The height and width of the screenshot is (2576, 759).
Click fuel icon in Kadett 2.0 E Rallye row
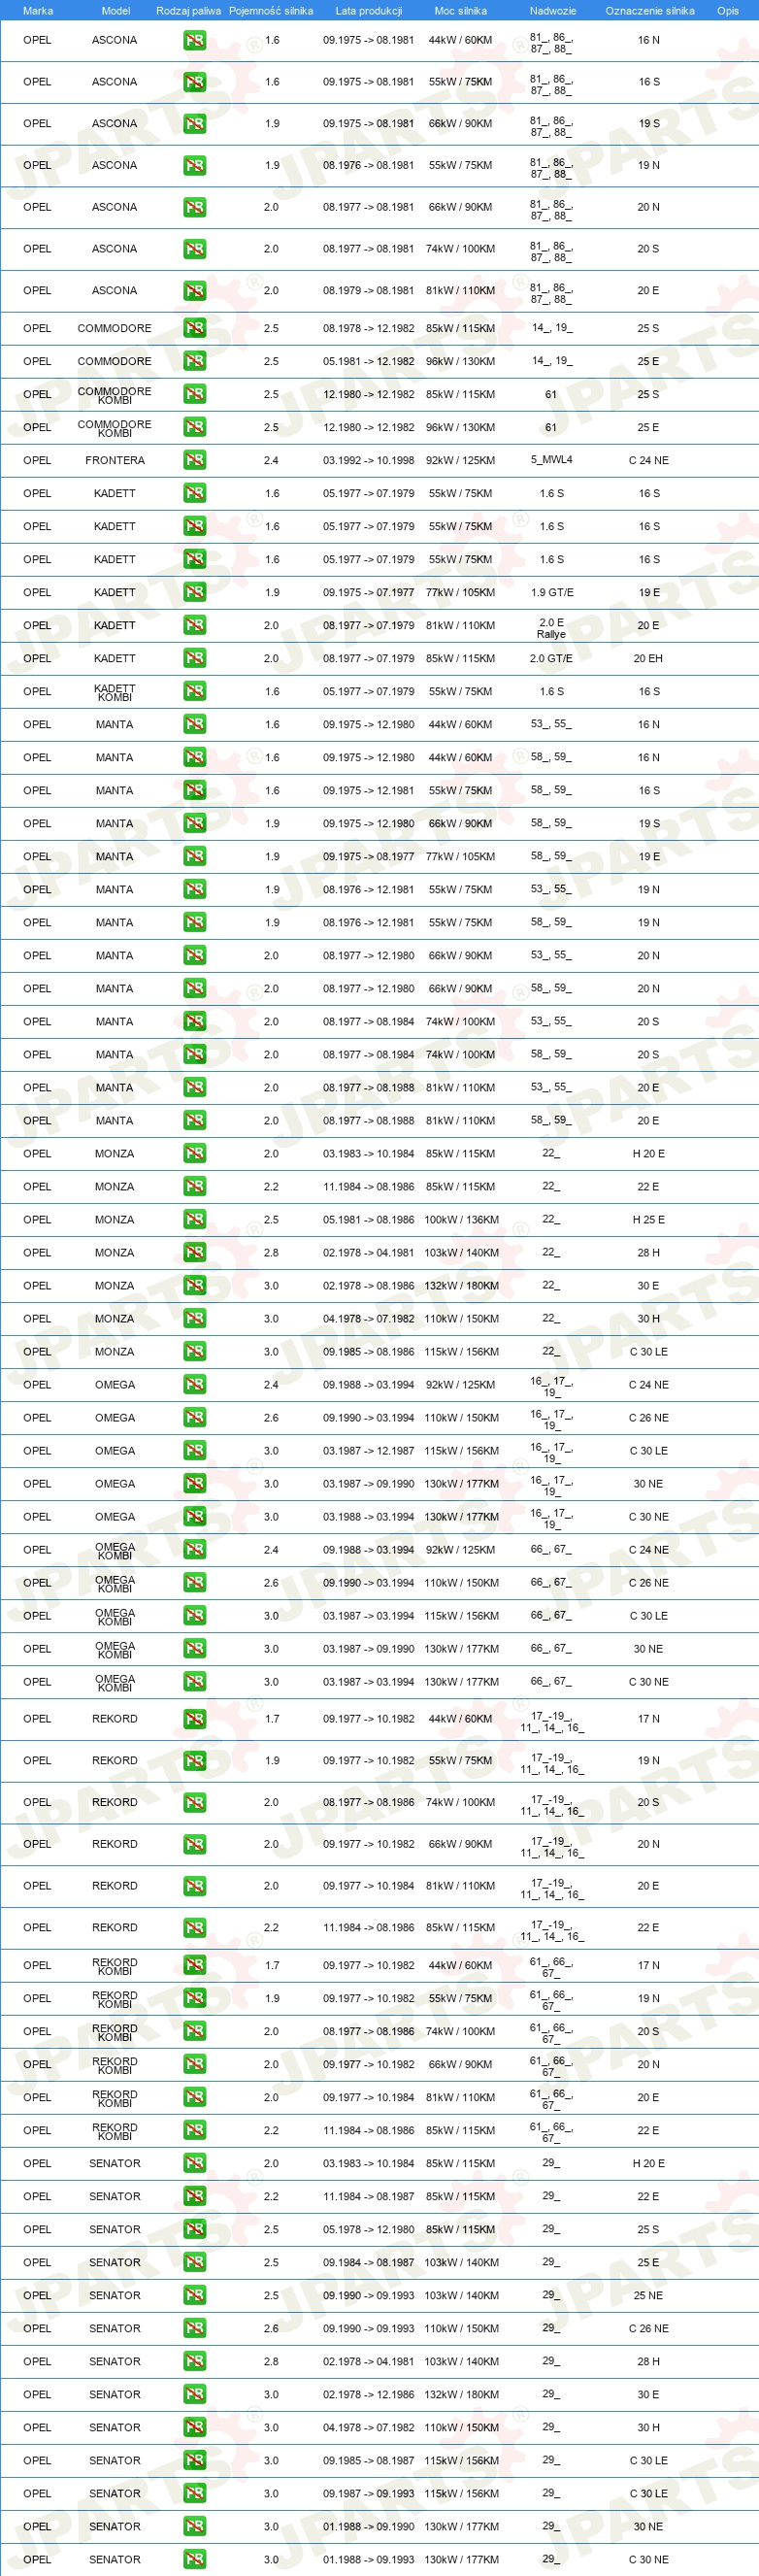194,625
